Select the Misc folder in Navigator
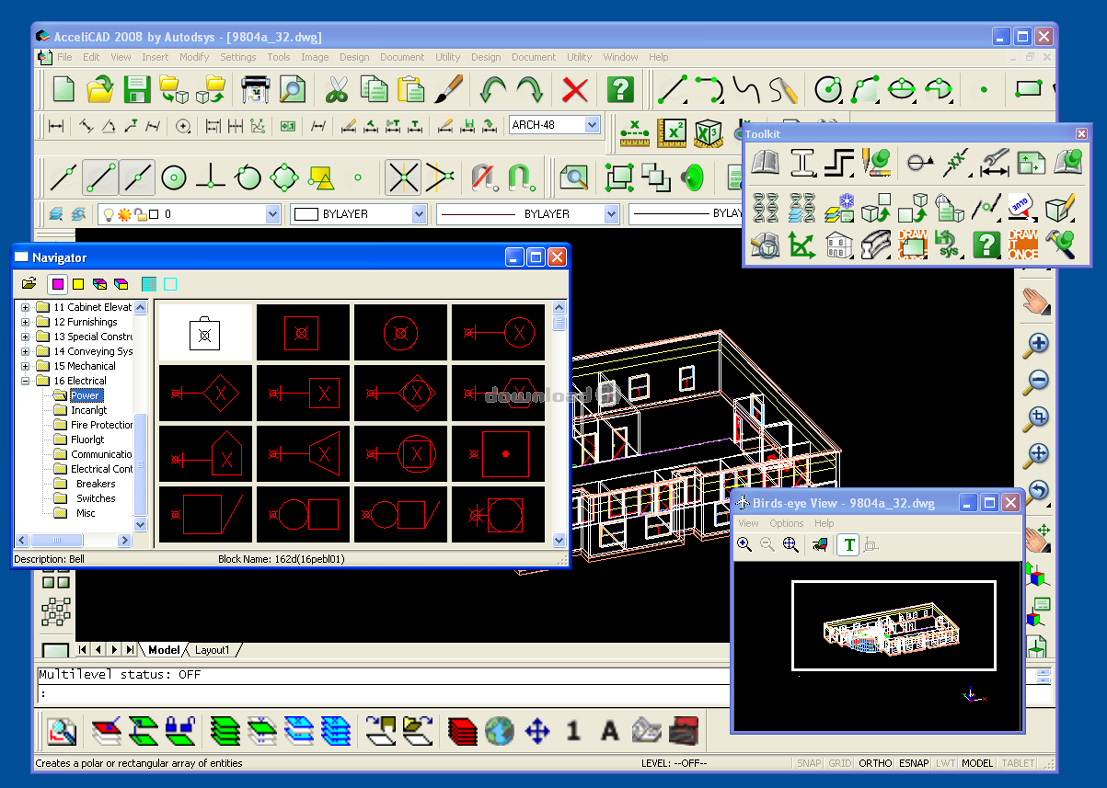The height and width of the screenshot is (788, 1107). (85, 513)
